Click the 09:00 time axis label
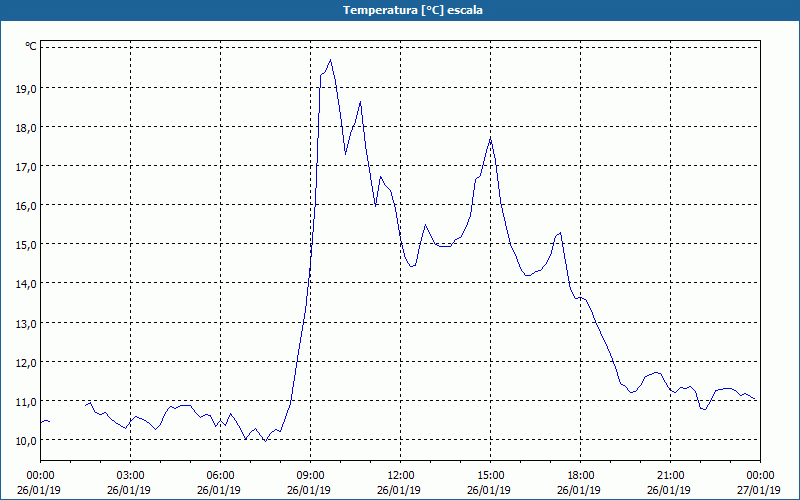 coord(310,476)
